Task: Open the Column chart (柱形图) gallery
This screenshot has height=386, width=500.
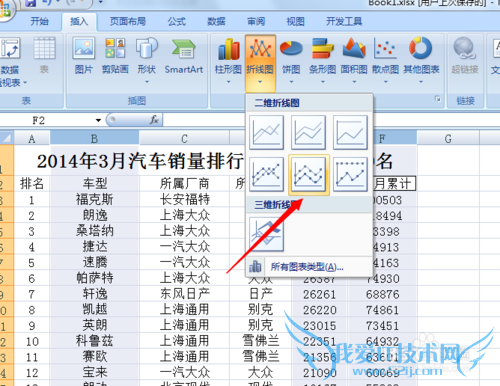Action: (228, 61)
